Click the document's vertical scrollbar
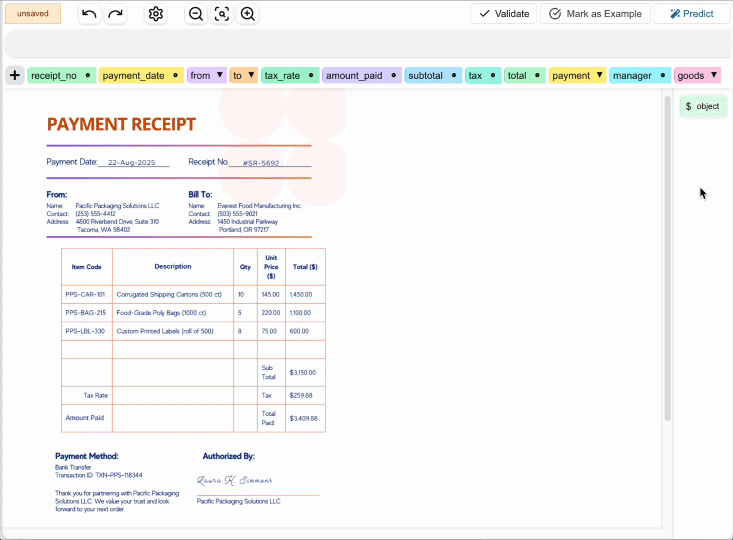Image resolution: width=733 pixels, height=540 pixels. (x=668, y=260)
